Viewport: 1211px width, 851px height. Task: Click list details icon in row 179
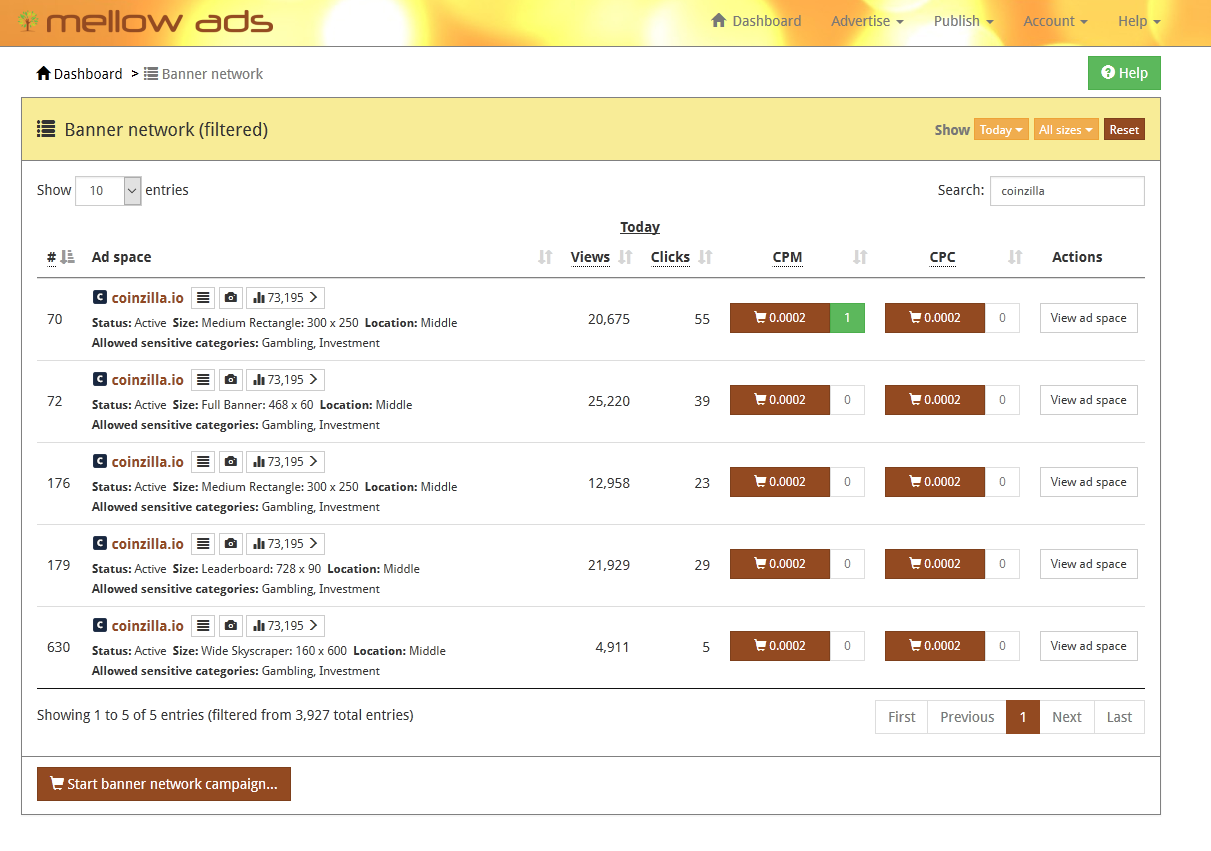pos(203,543)
